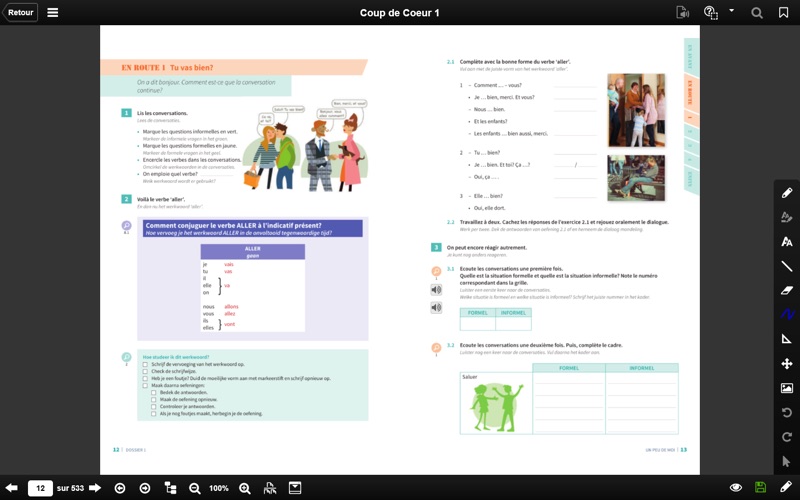Click the FORMEL cell in small grid
This screenshot has height=500, width=800.
pyautogui.click(x=478, y=313)
